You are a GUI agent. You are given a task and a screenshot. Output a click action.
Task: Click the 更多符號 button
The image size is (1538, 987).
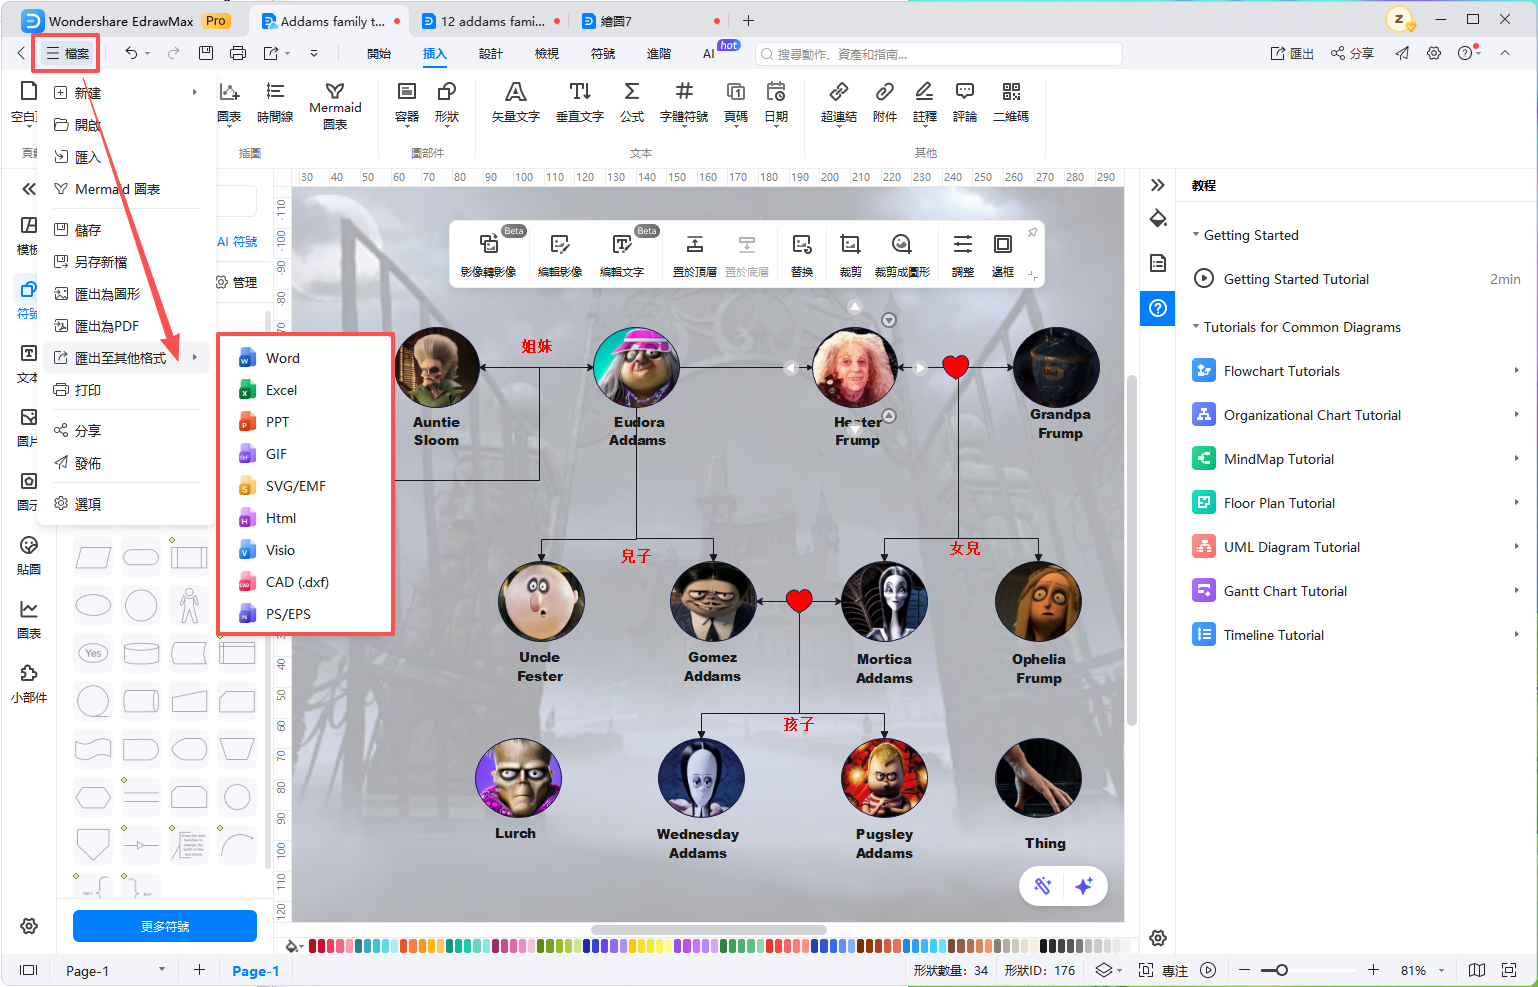[165, 926]
